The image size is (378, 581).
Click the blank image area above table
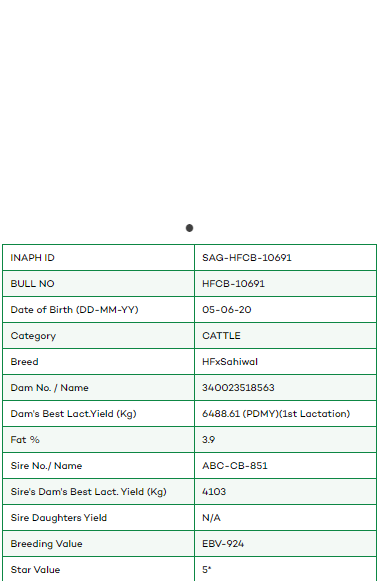tap(189, 107)
